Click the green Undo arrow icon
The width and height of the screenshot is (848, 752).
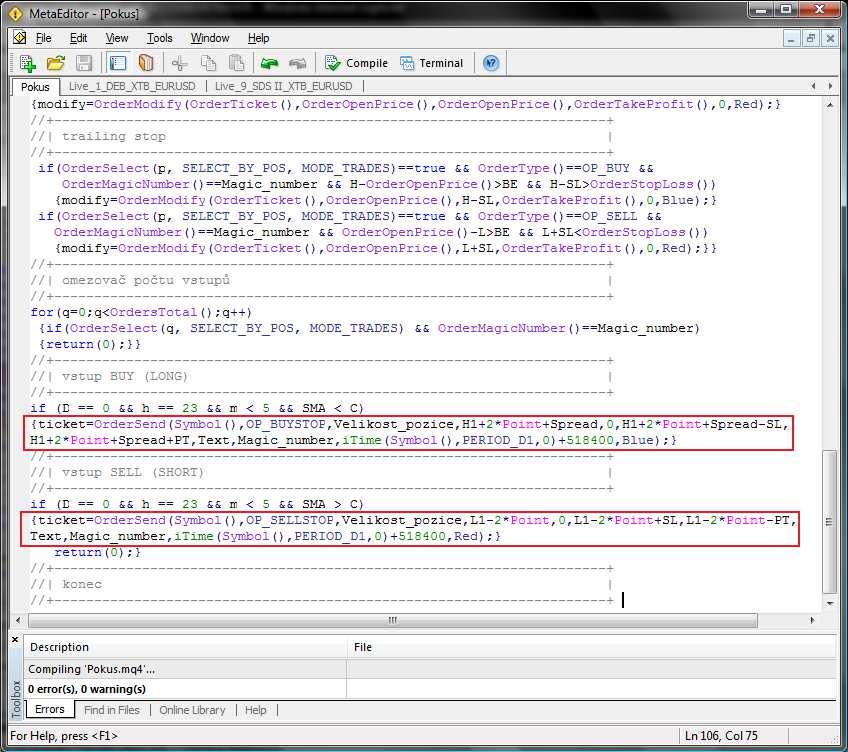coord(269,63)
